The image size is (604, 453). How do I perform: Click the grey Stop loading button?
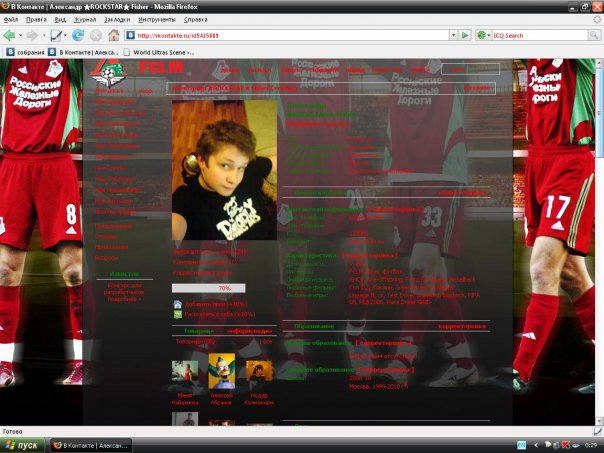(96, 35)
